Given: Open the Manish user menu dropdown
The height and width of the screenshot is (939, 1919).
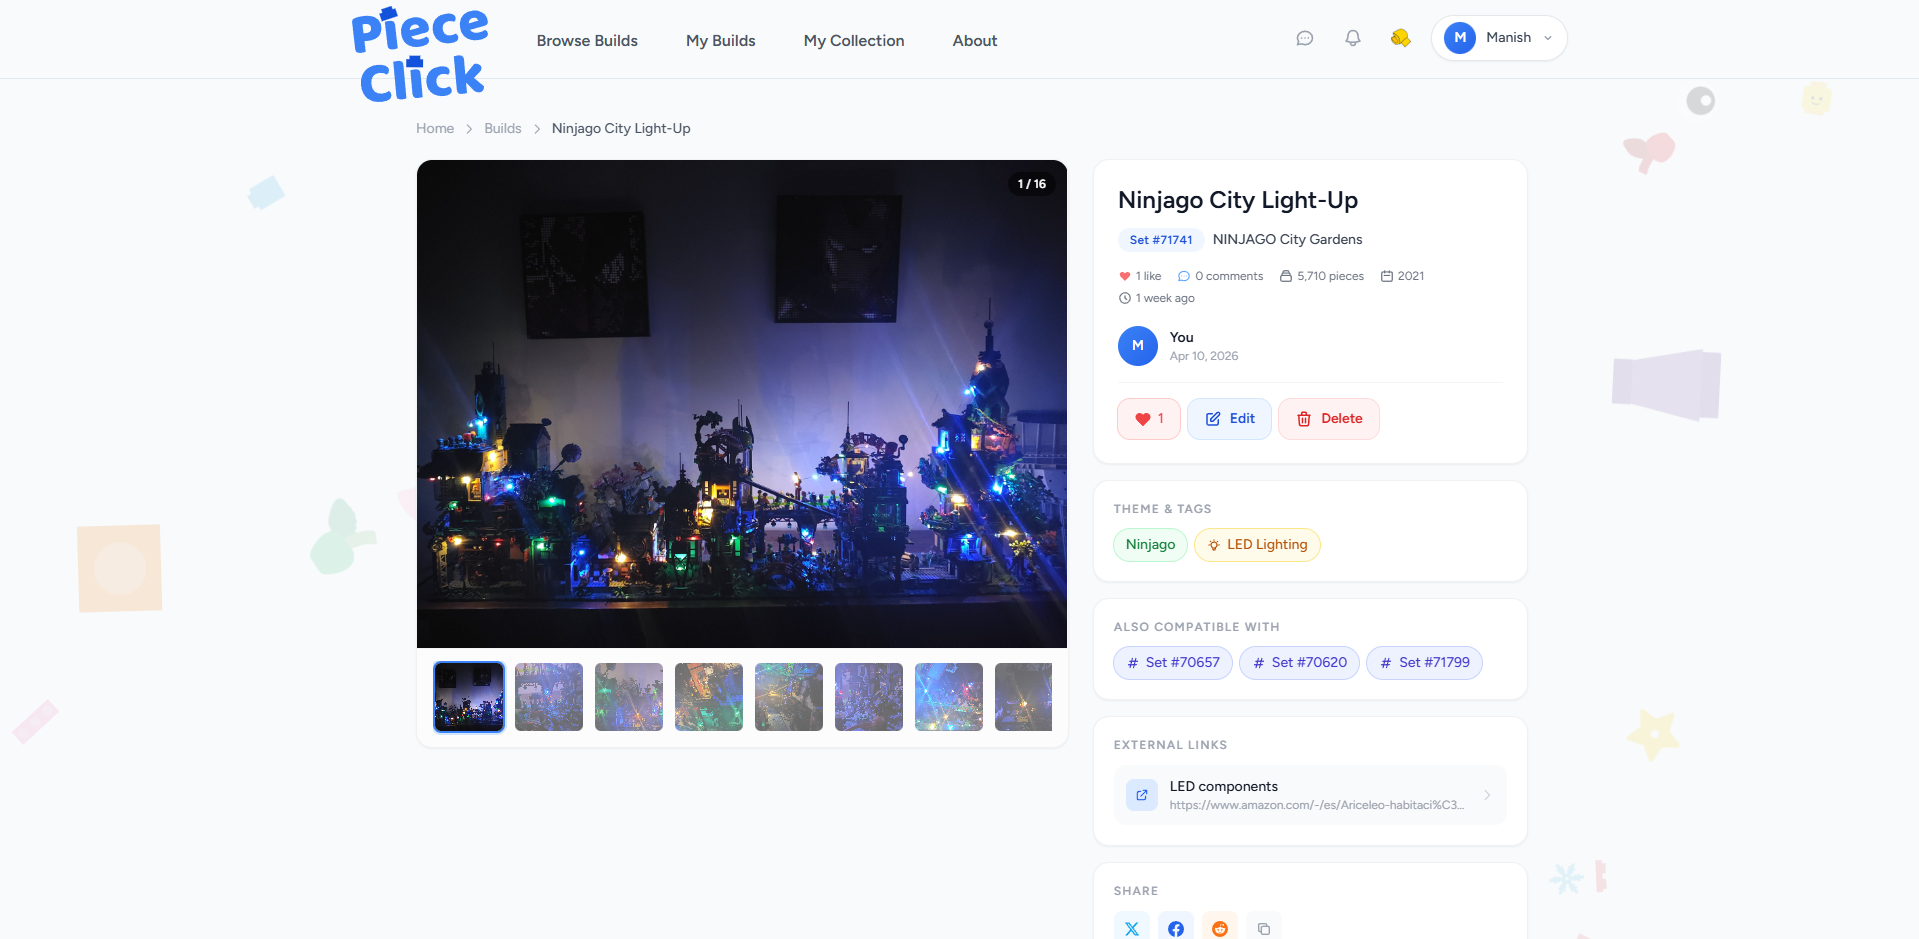Looking at the screenshot, I should click(1499, 38).
